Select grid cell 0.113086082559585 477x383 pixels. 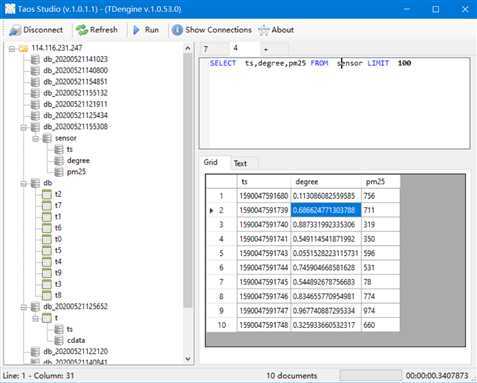tap(326, 196)
